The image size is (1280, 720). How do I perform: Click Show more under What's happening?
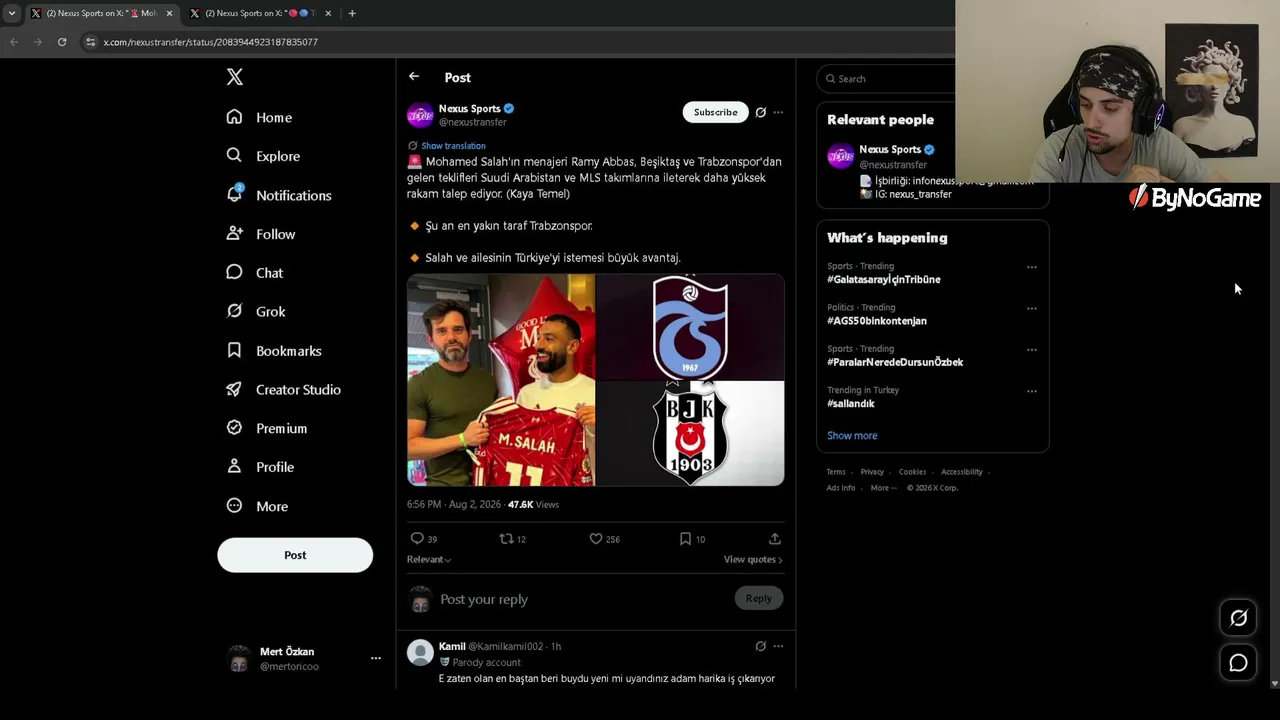click(852, 436)
